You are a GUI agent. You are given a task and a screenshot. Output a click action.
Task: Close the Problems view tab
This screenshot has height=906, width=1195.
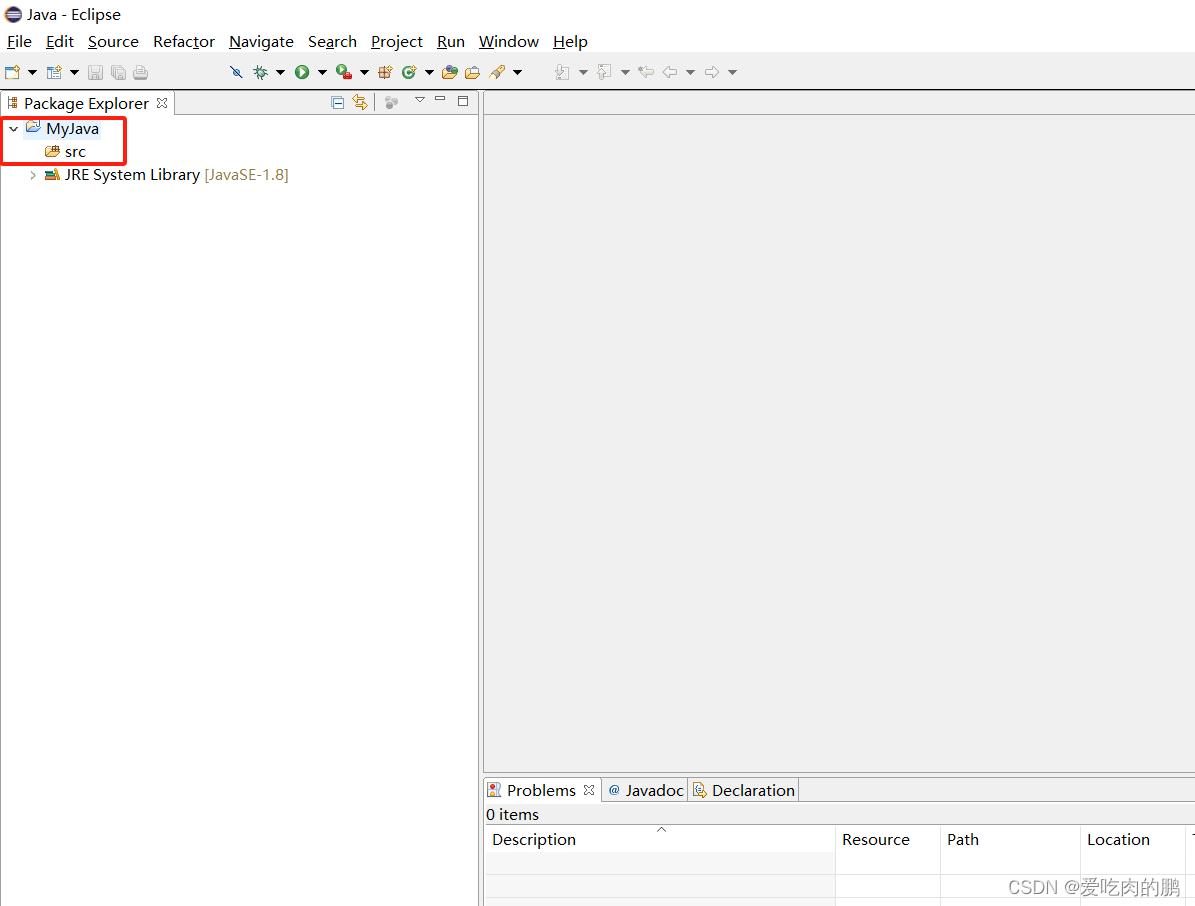(x=588, y=790)
